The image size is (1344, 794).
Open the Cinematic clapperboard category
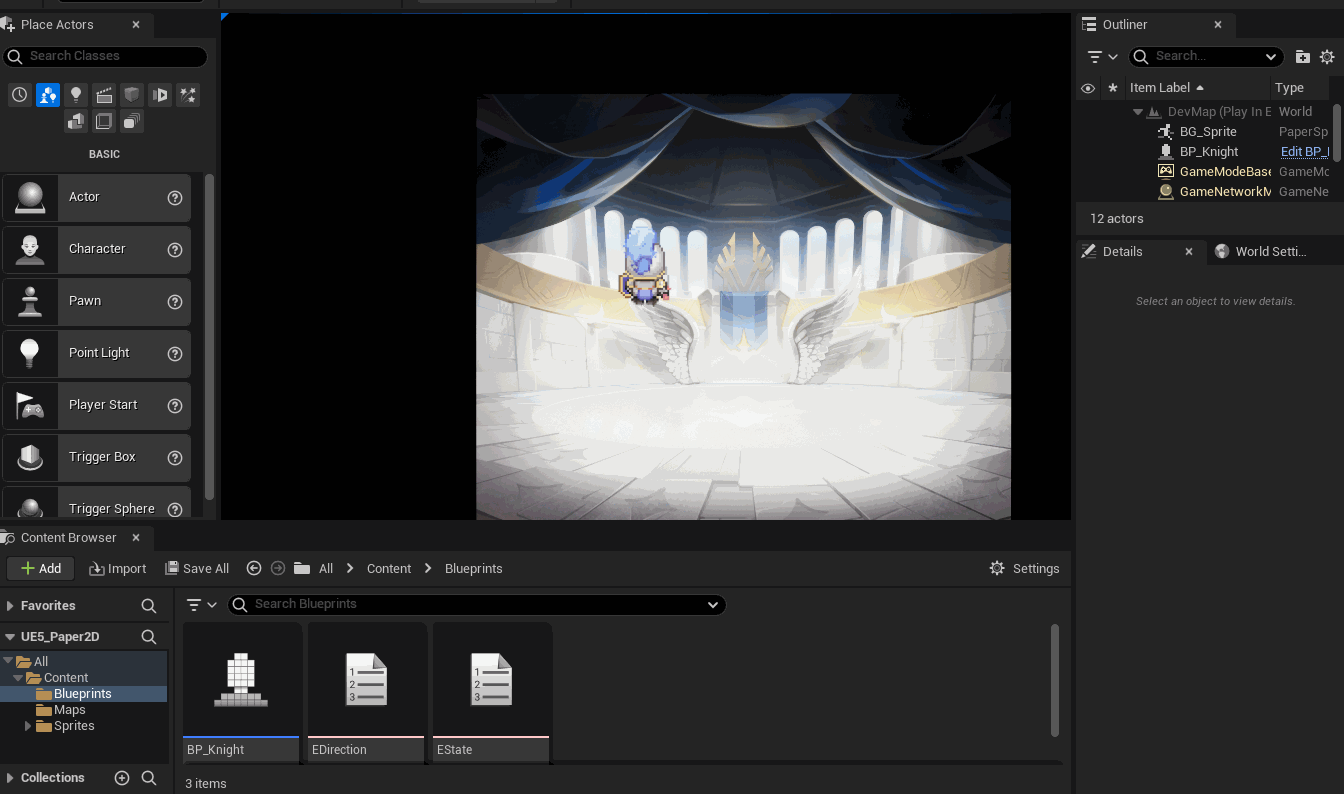click(x=104, y=95)
